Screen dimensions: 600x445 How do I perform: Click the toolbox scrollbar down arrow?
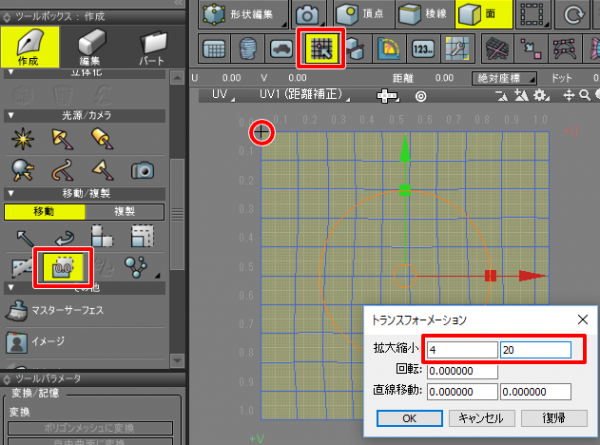tap(177, 360)
